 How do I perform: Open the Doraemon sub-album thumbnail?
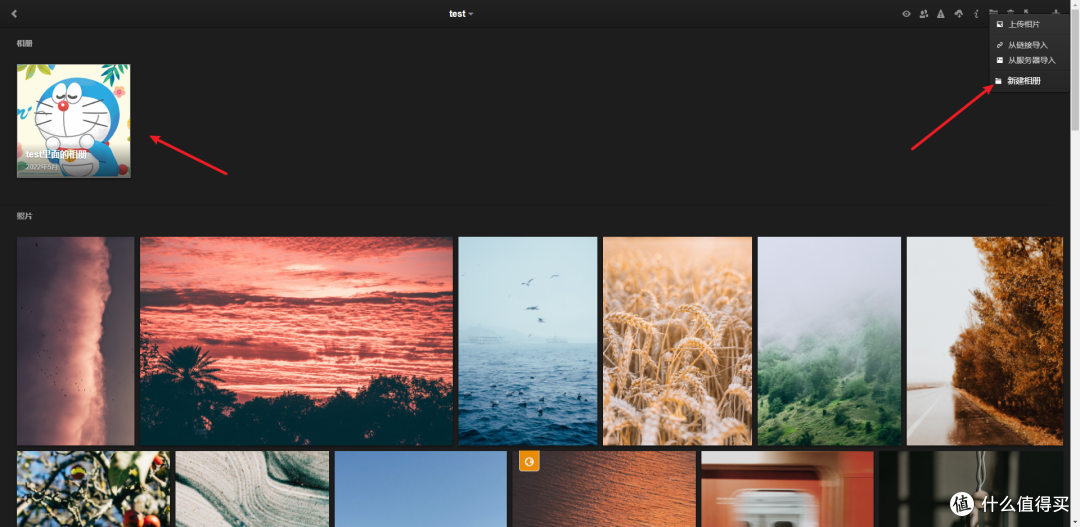(x=73, y=121)
